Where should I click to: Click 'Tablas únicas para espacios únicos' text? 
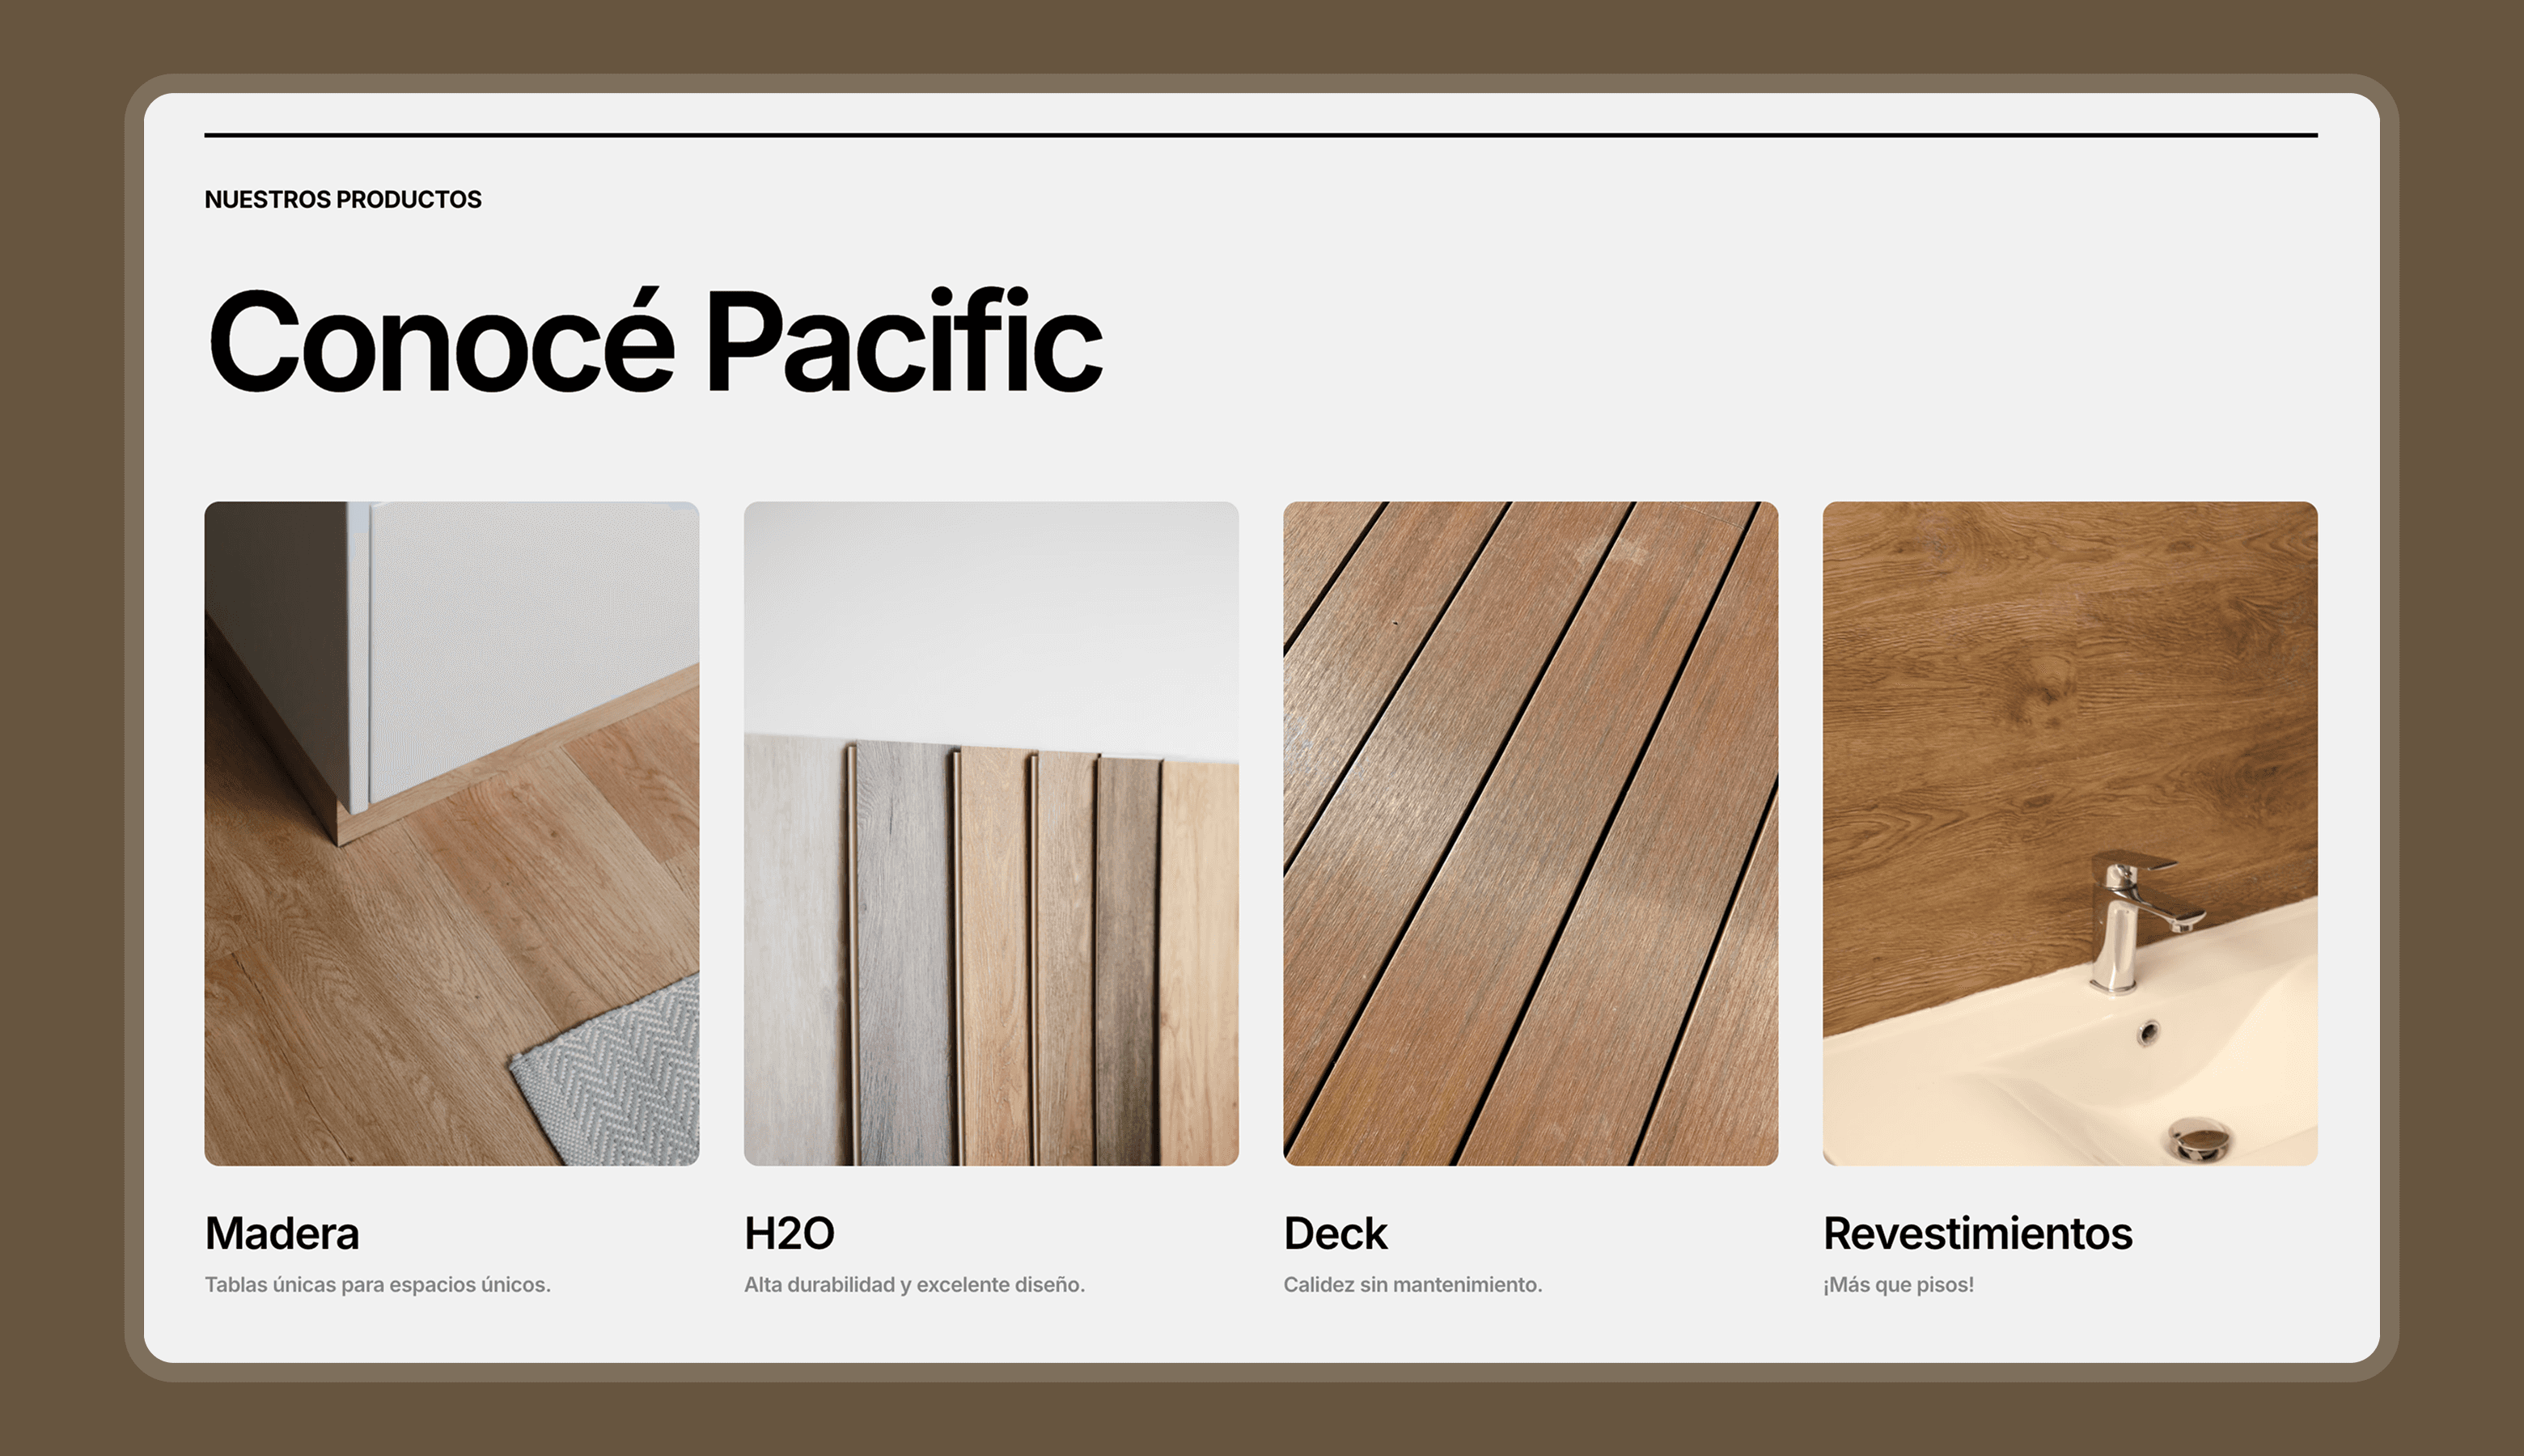pyautogui.click(x=377, y=1285)
